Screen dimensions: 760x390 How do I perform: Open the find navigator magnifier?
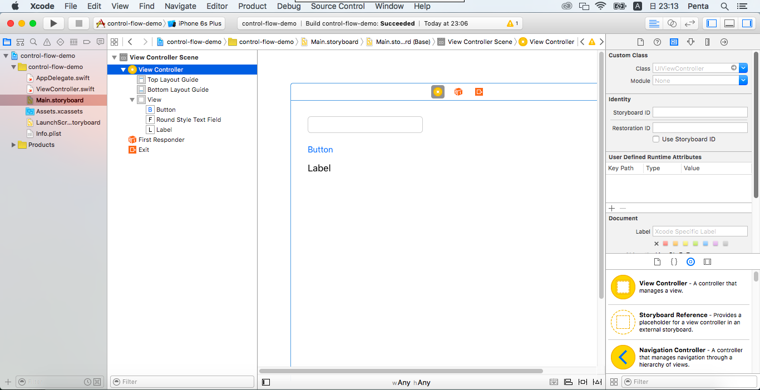[x=33, y=42]
